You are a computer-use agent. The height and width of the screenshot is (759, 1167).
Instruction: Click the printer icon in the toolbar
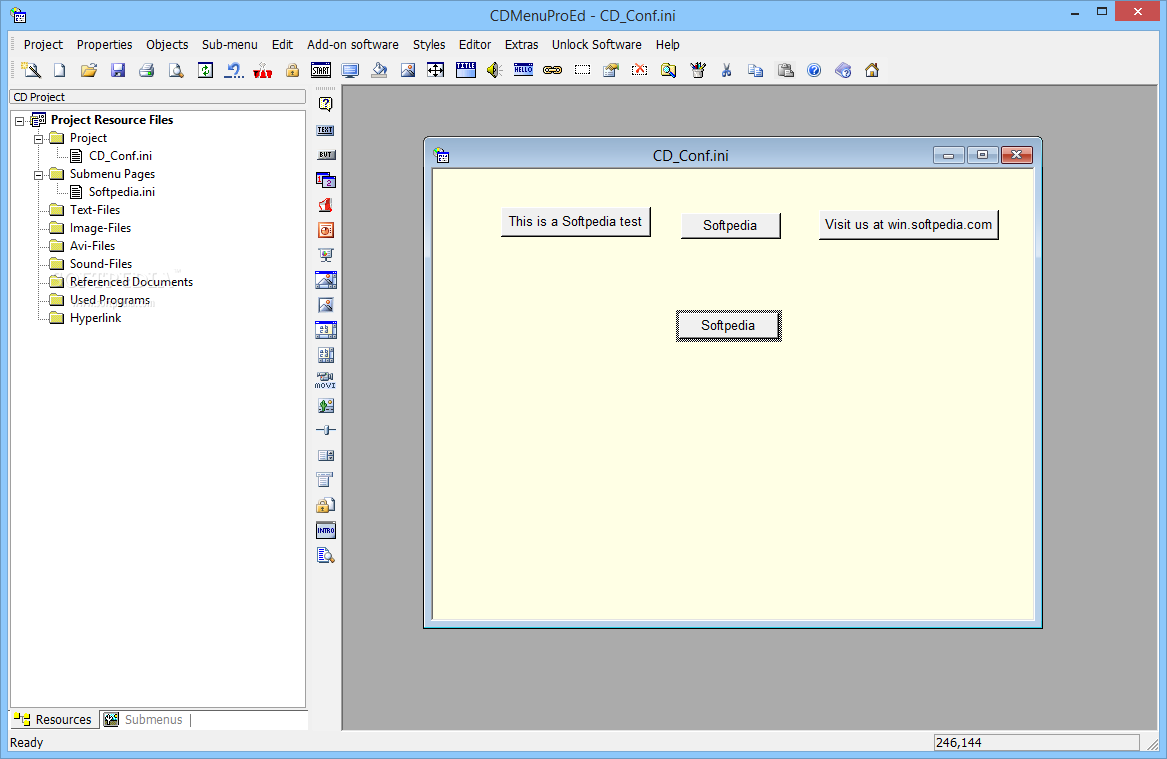[147, 70]
